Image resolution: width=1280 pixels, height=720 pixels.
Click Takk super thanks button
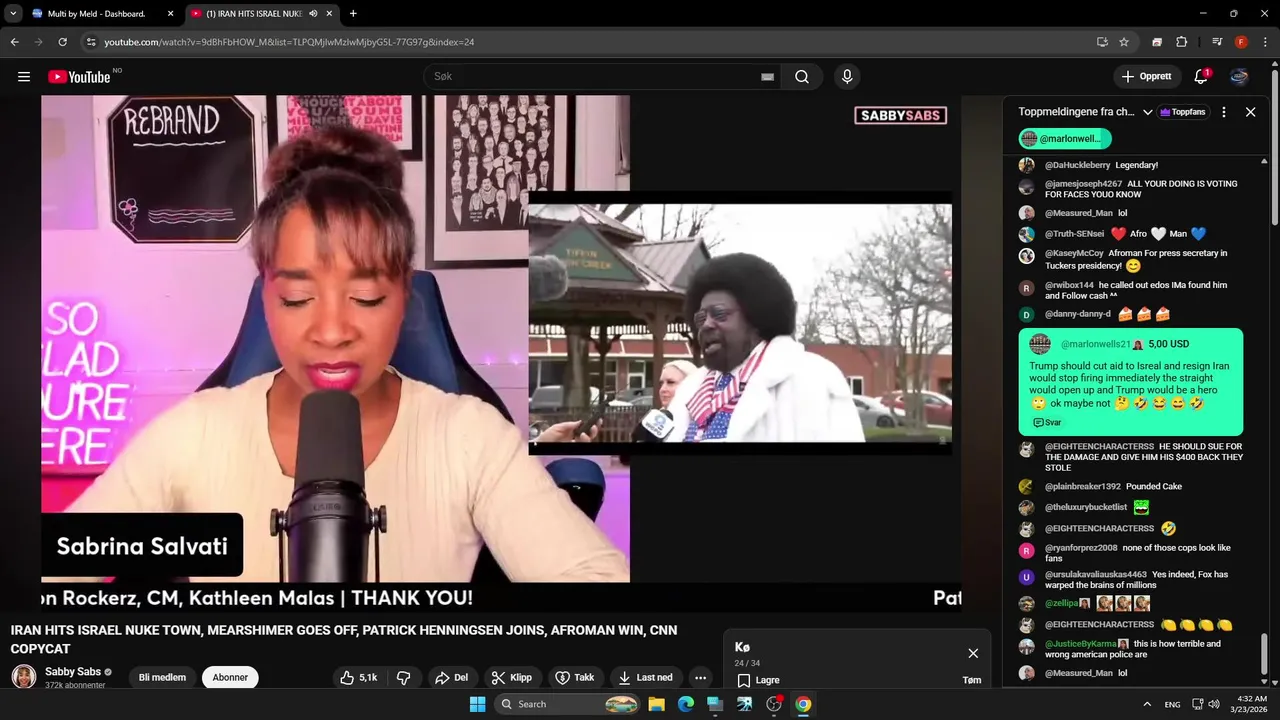pos(575,677)
